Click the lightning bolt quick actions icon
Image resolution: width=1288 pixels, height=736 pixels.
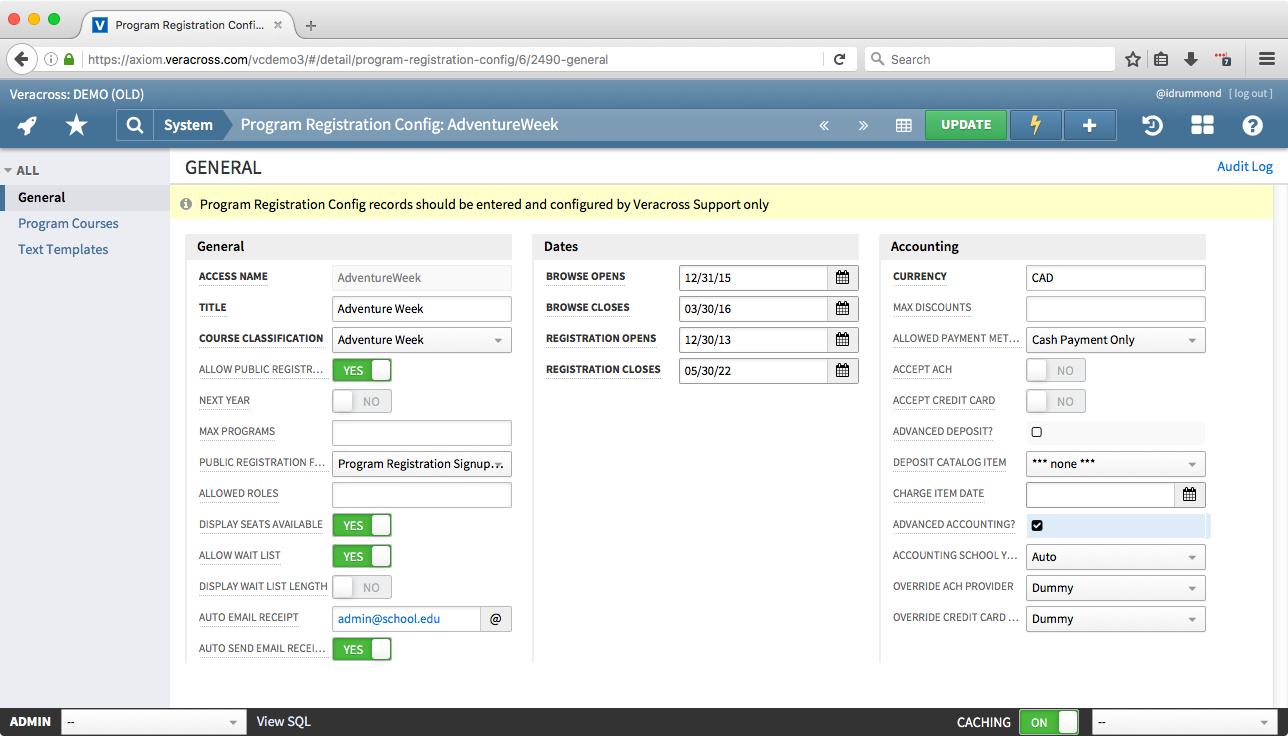(1035, 125)
